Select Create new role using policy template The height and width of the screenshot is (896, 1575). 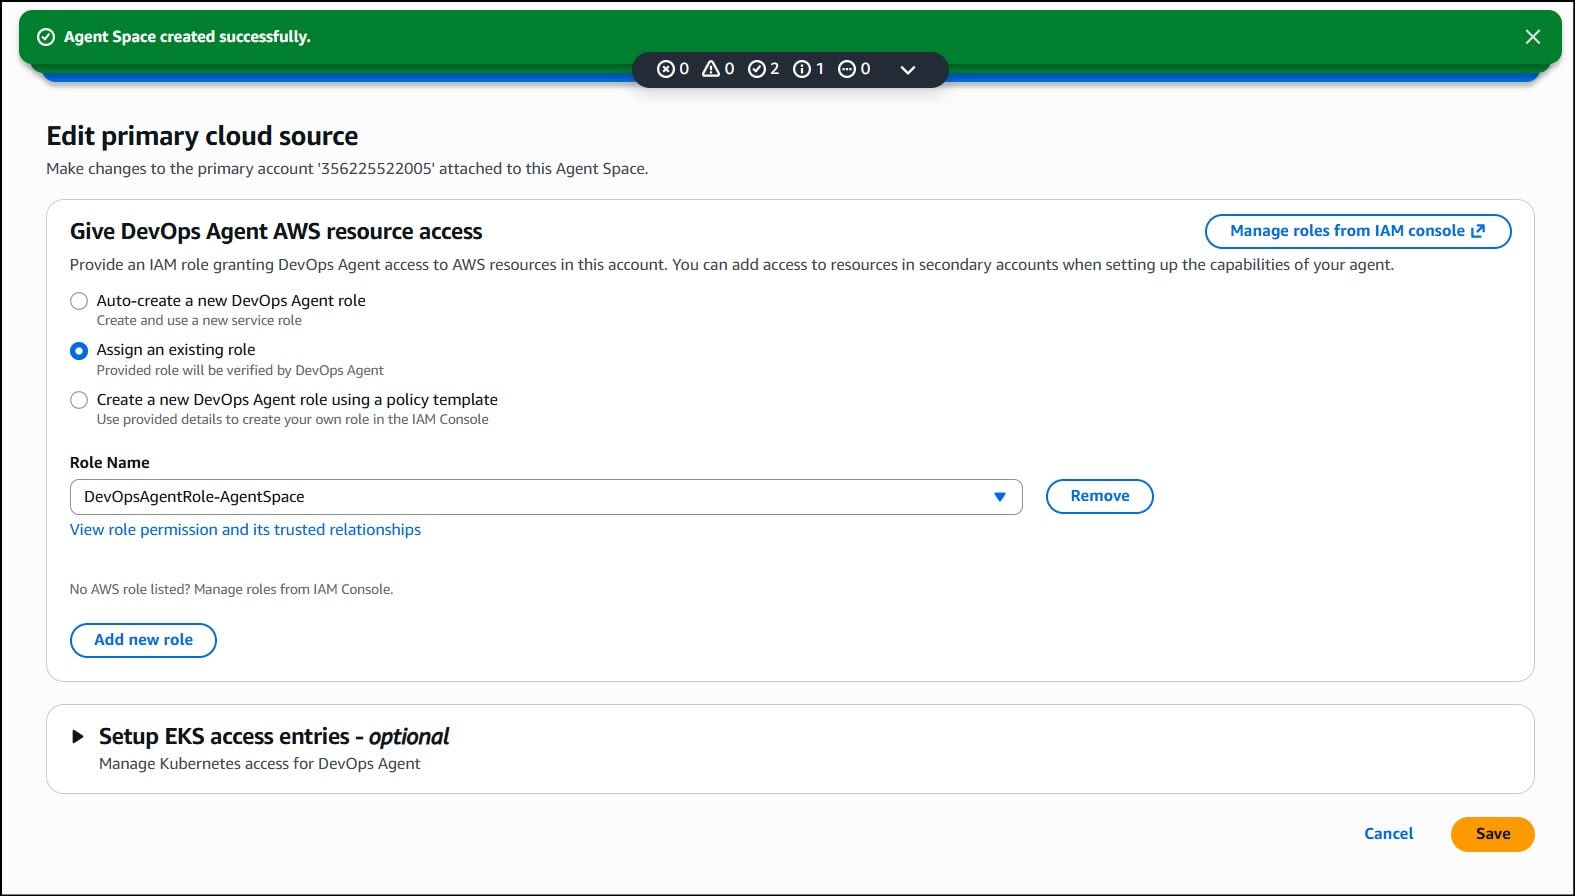[x=79, y=400]
